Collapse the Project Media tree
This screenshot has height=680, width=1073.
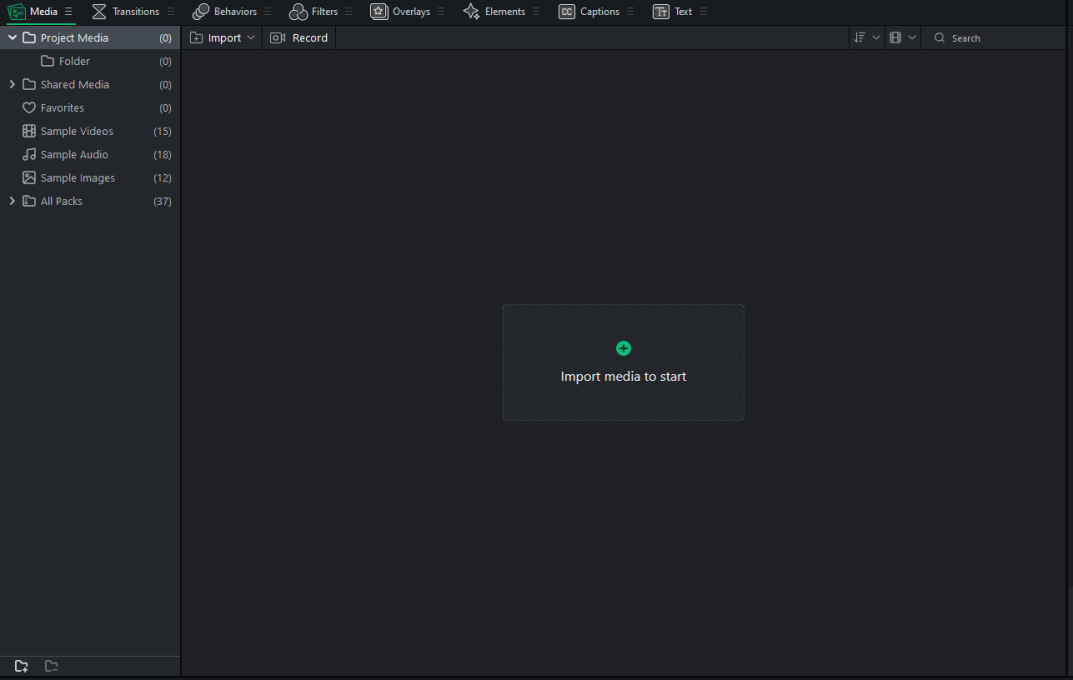[x=12, y=38]
